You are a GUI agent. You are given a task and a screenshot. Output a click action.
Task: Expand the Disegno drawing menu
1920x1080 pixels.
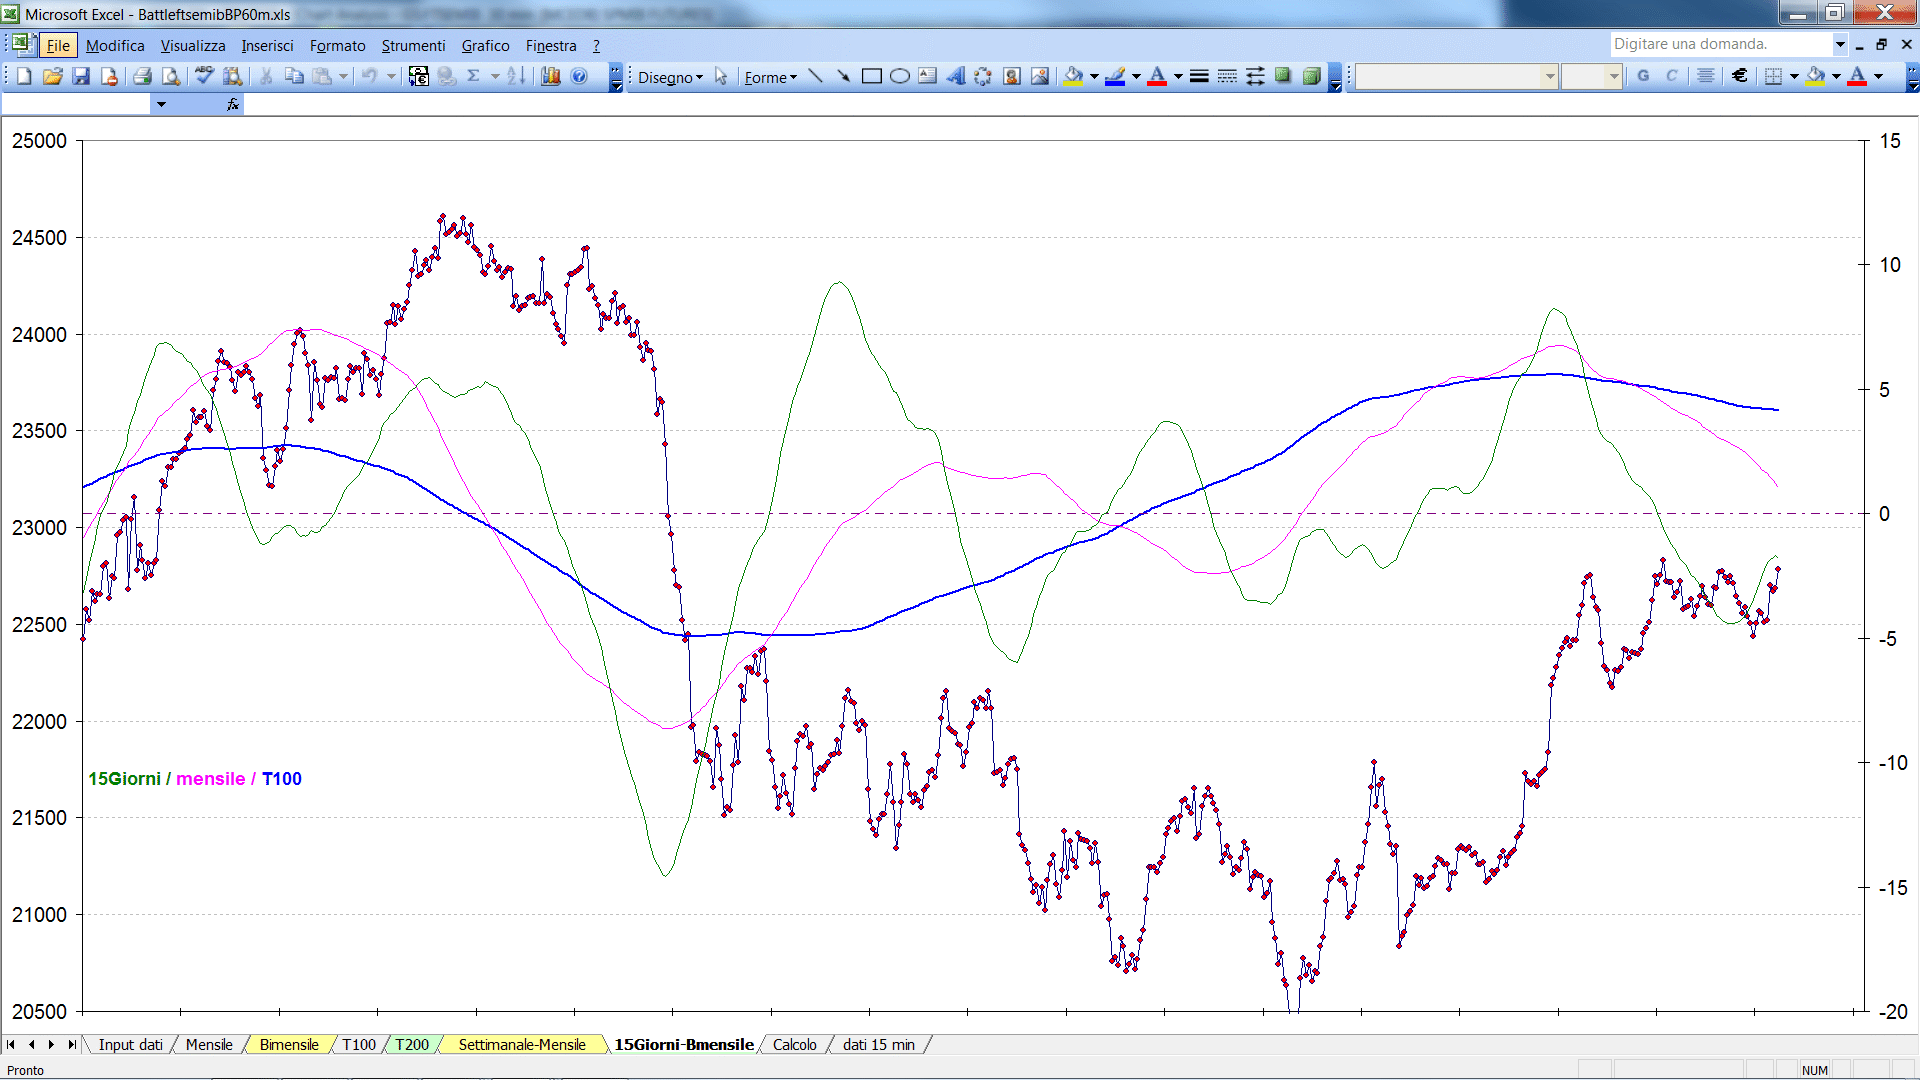[x=670, y=77]
